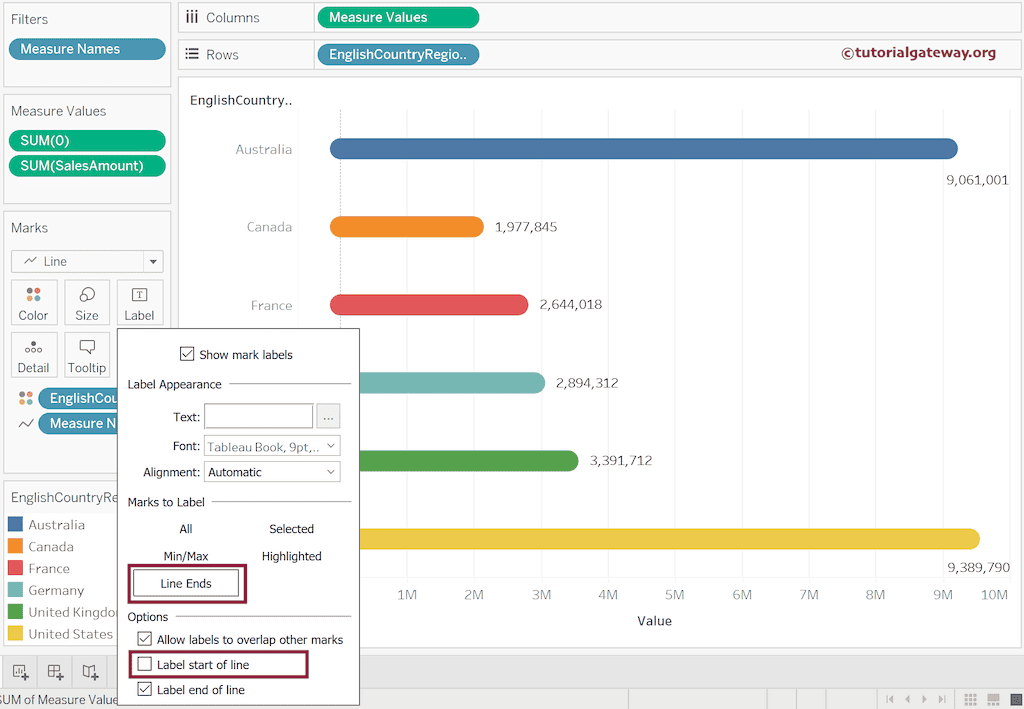Click the Australia blue legend swatch
This screenshot has width=1024, height=709.
click(16, 524)
